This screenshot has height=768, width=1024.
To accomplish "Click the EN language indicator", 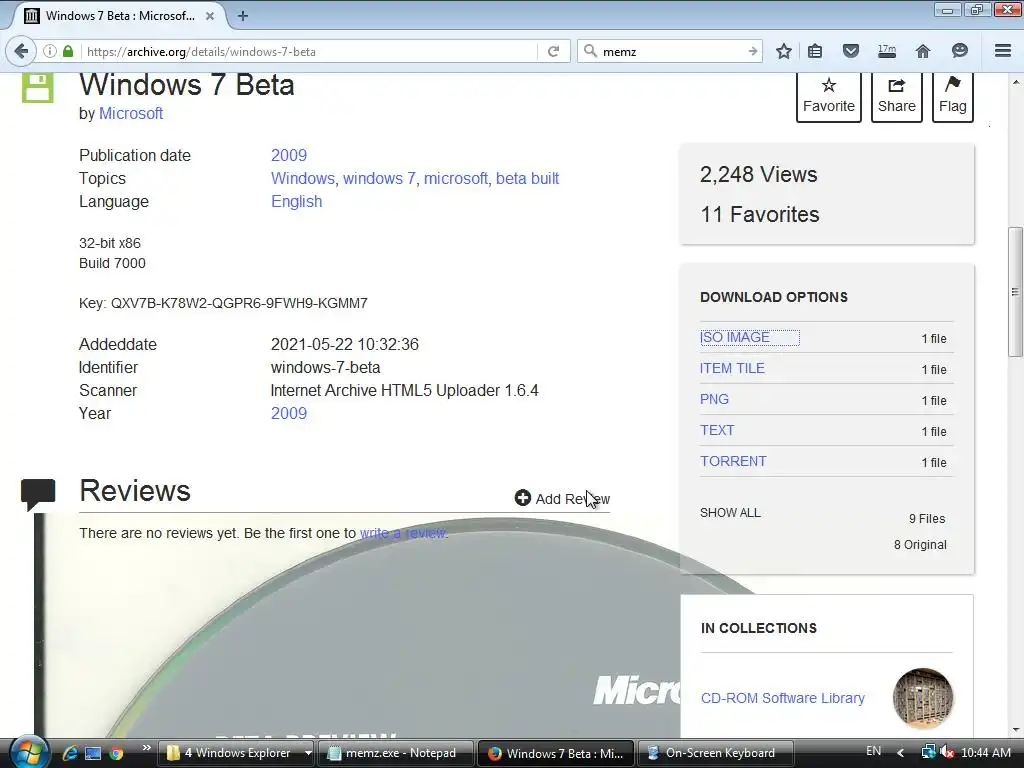I will (x=873, y=751).
